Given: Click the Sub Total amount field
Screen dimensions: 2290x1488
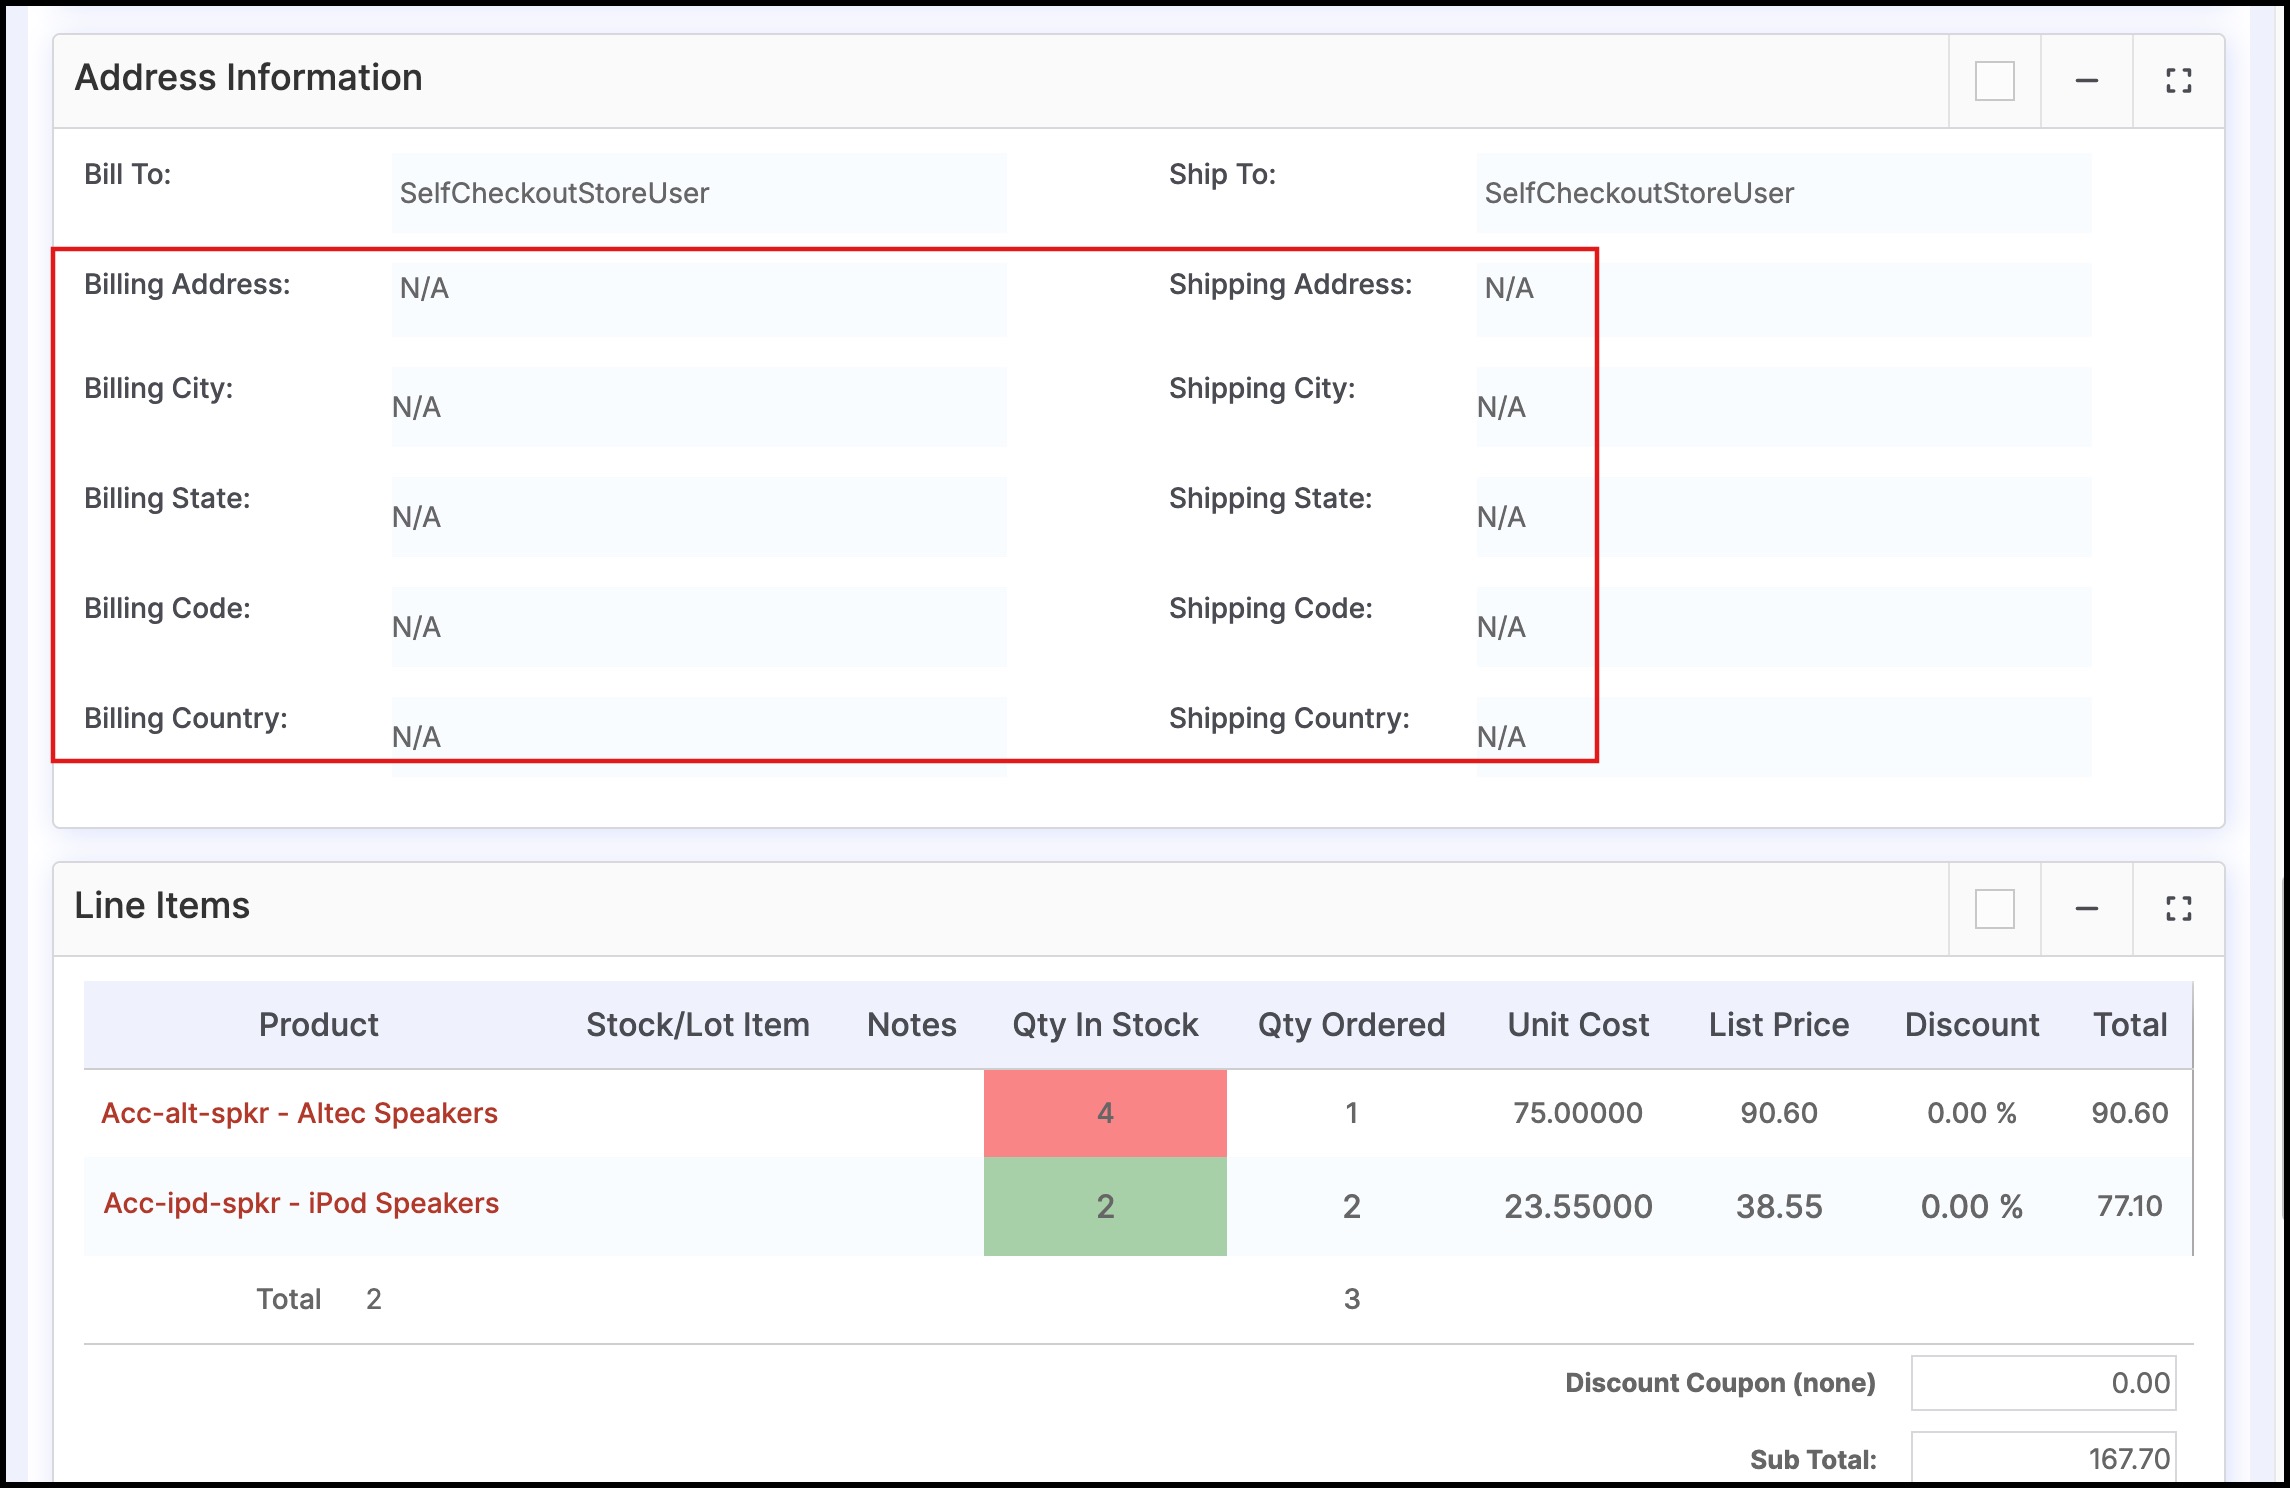Looking at the screenshot, I should click(x=2043, y=1459).
